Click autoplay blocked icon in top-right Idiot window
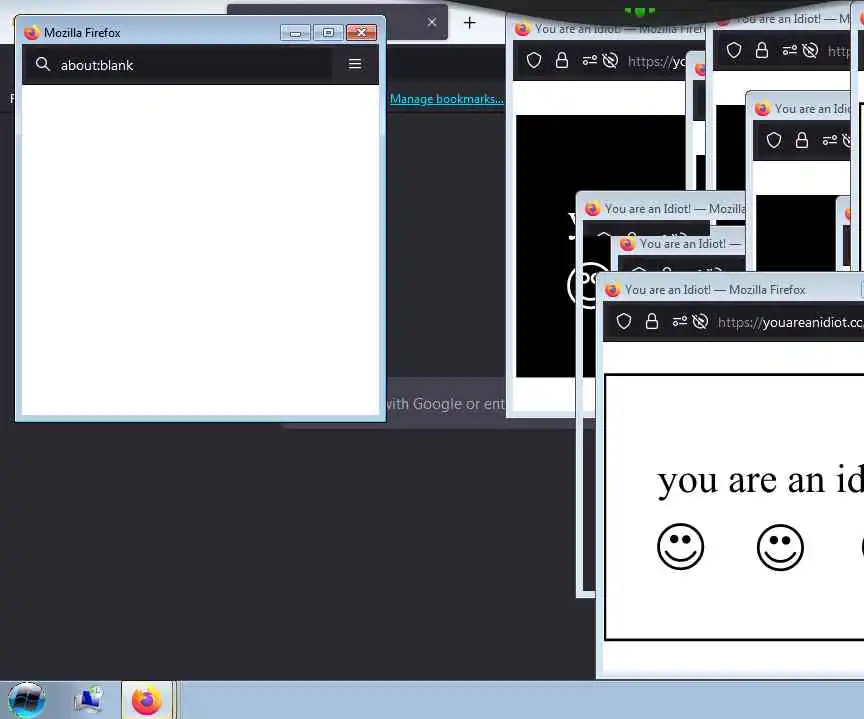 click(x=810, y=50)
